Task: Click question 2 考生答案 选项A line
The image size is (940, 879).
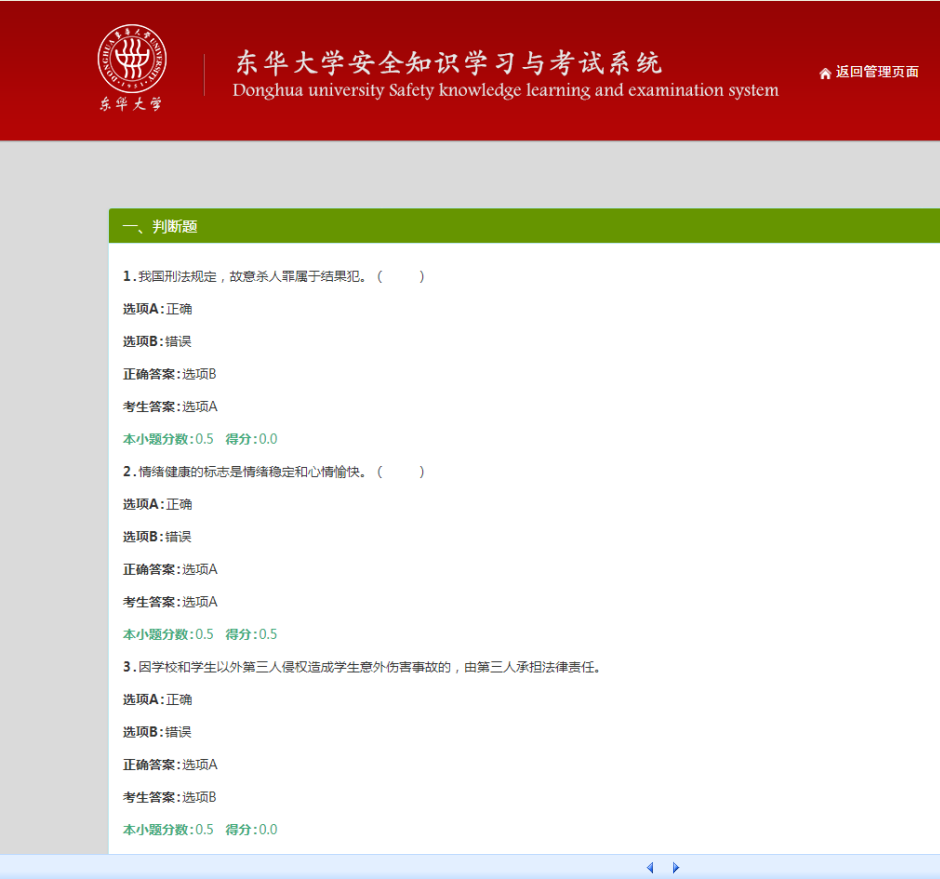Action: [x=170, y=602]
